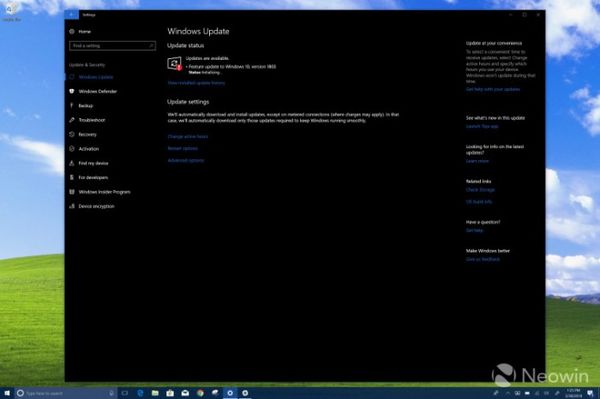Open Backup settings
Screen dimensions: 600x399
(86, 106)
